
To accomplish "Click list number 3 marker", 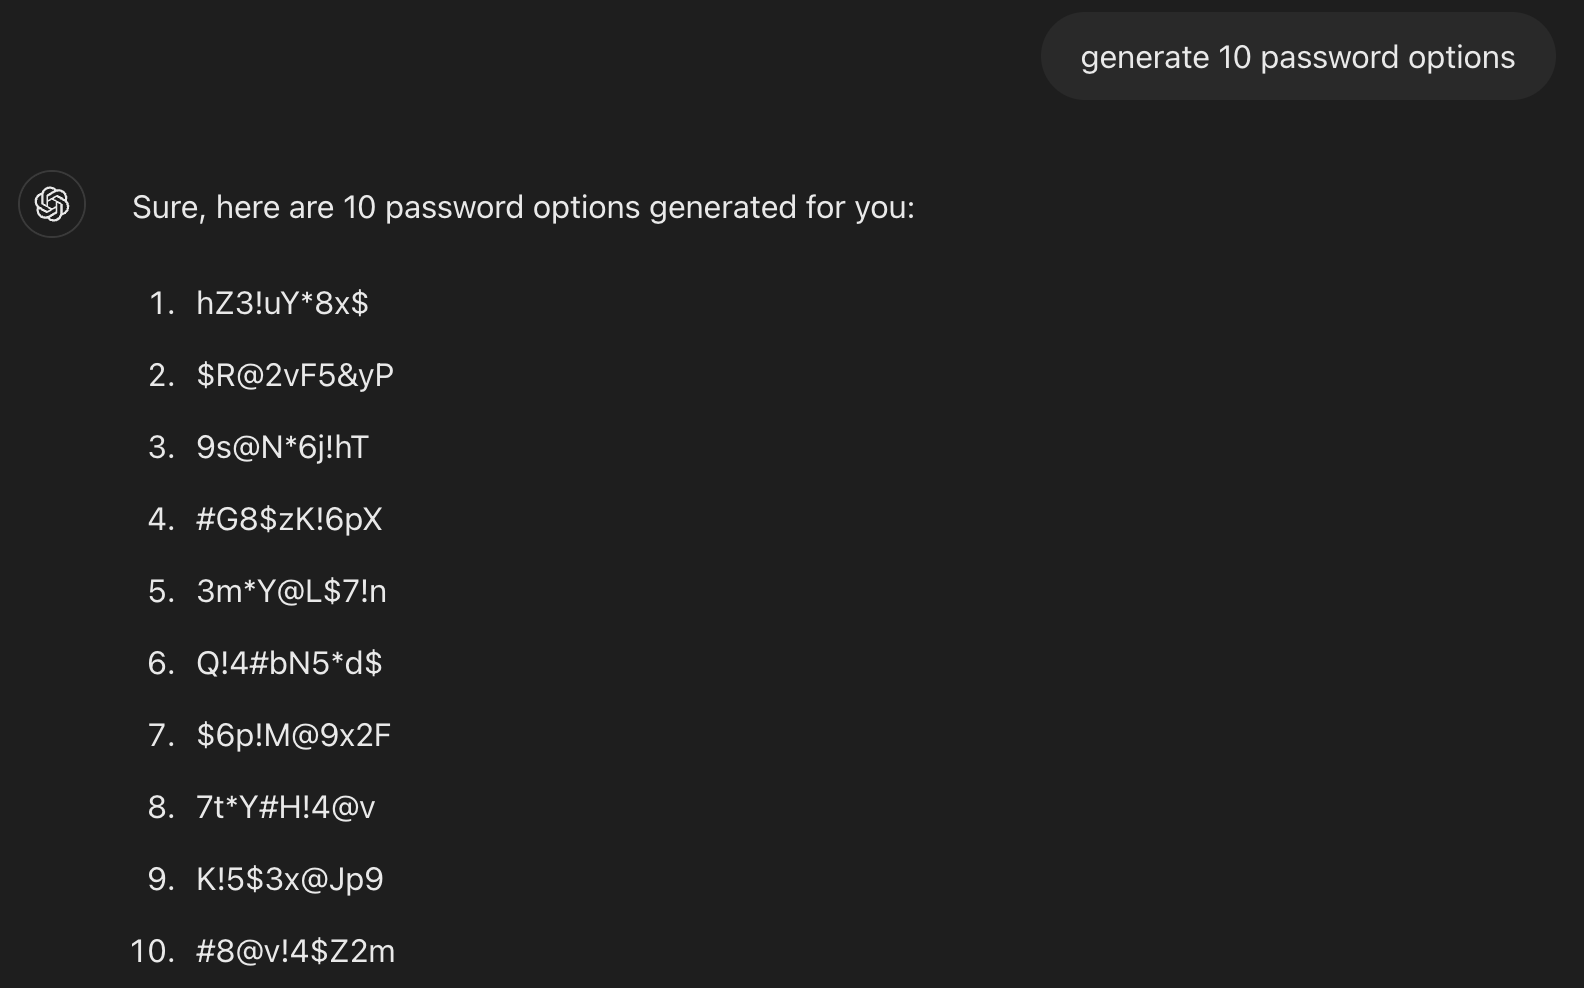I will coord(161,447).
